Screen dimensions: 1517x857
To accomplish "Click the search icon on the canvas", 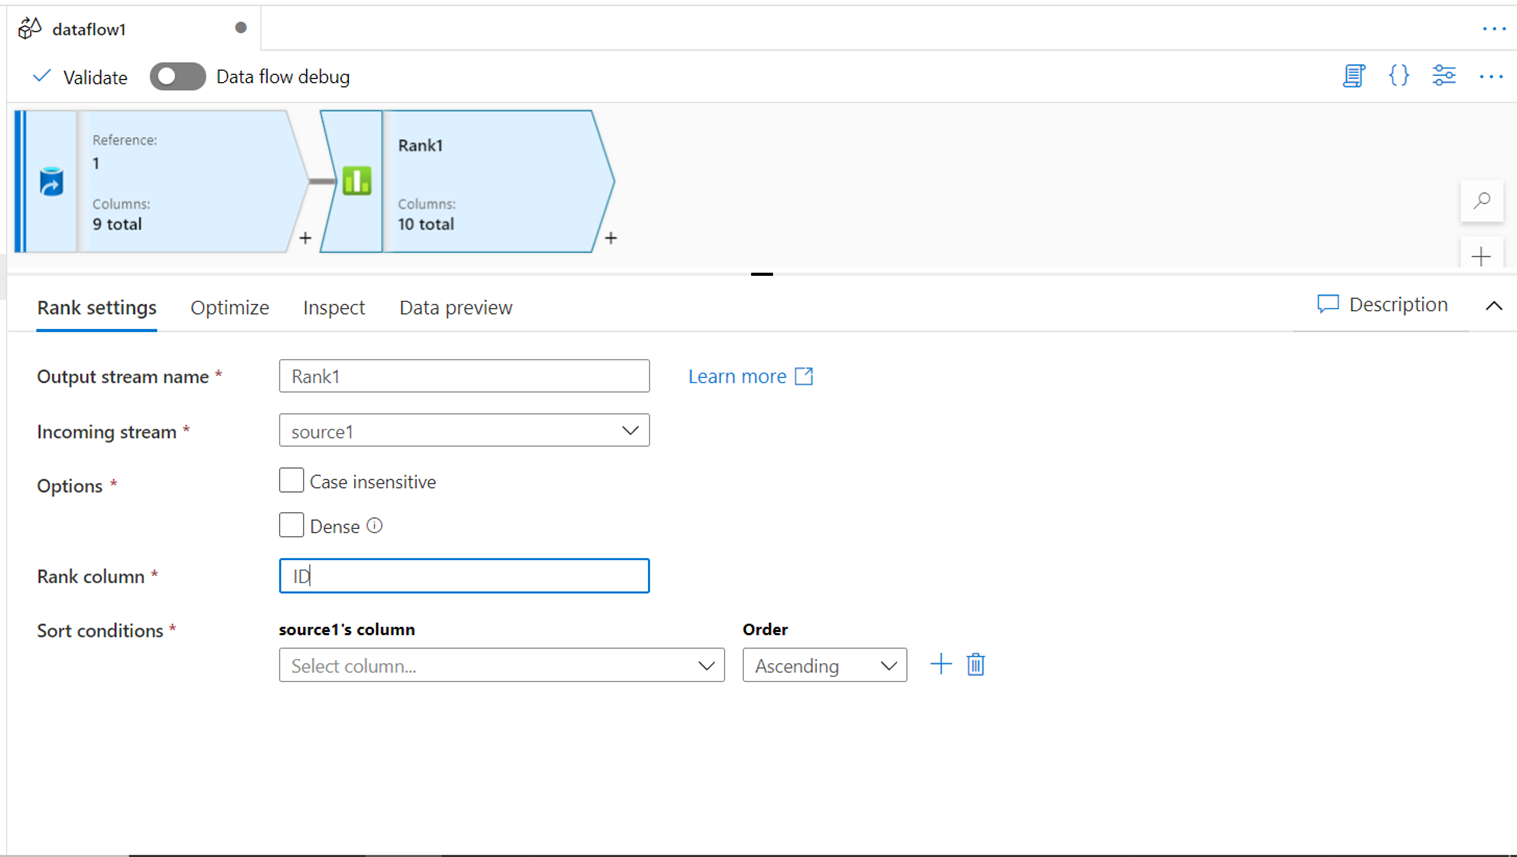I will tap(1482, 201).
